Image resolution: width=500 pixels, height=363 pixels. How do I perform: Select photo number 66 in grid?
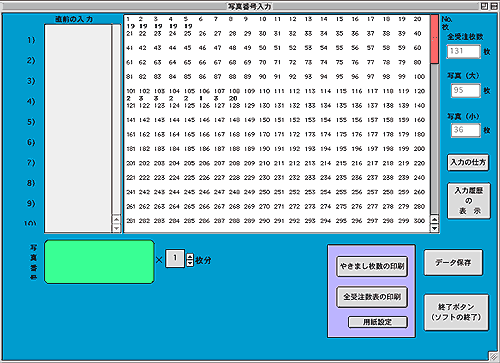coord(203,62)
